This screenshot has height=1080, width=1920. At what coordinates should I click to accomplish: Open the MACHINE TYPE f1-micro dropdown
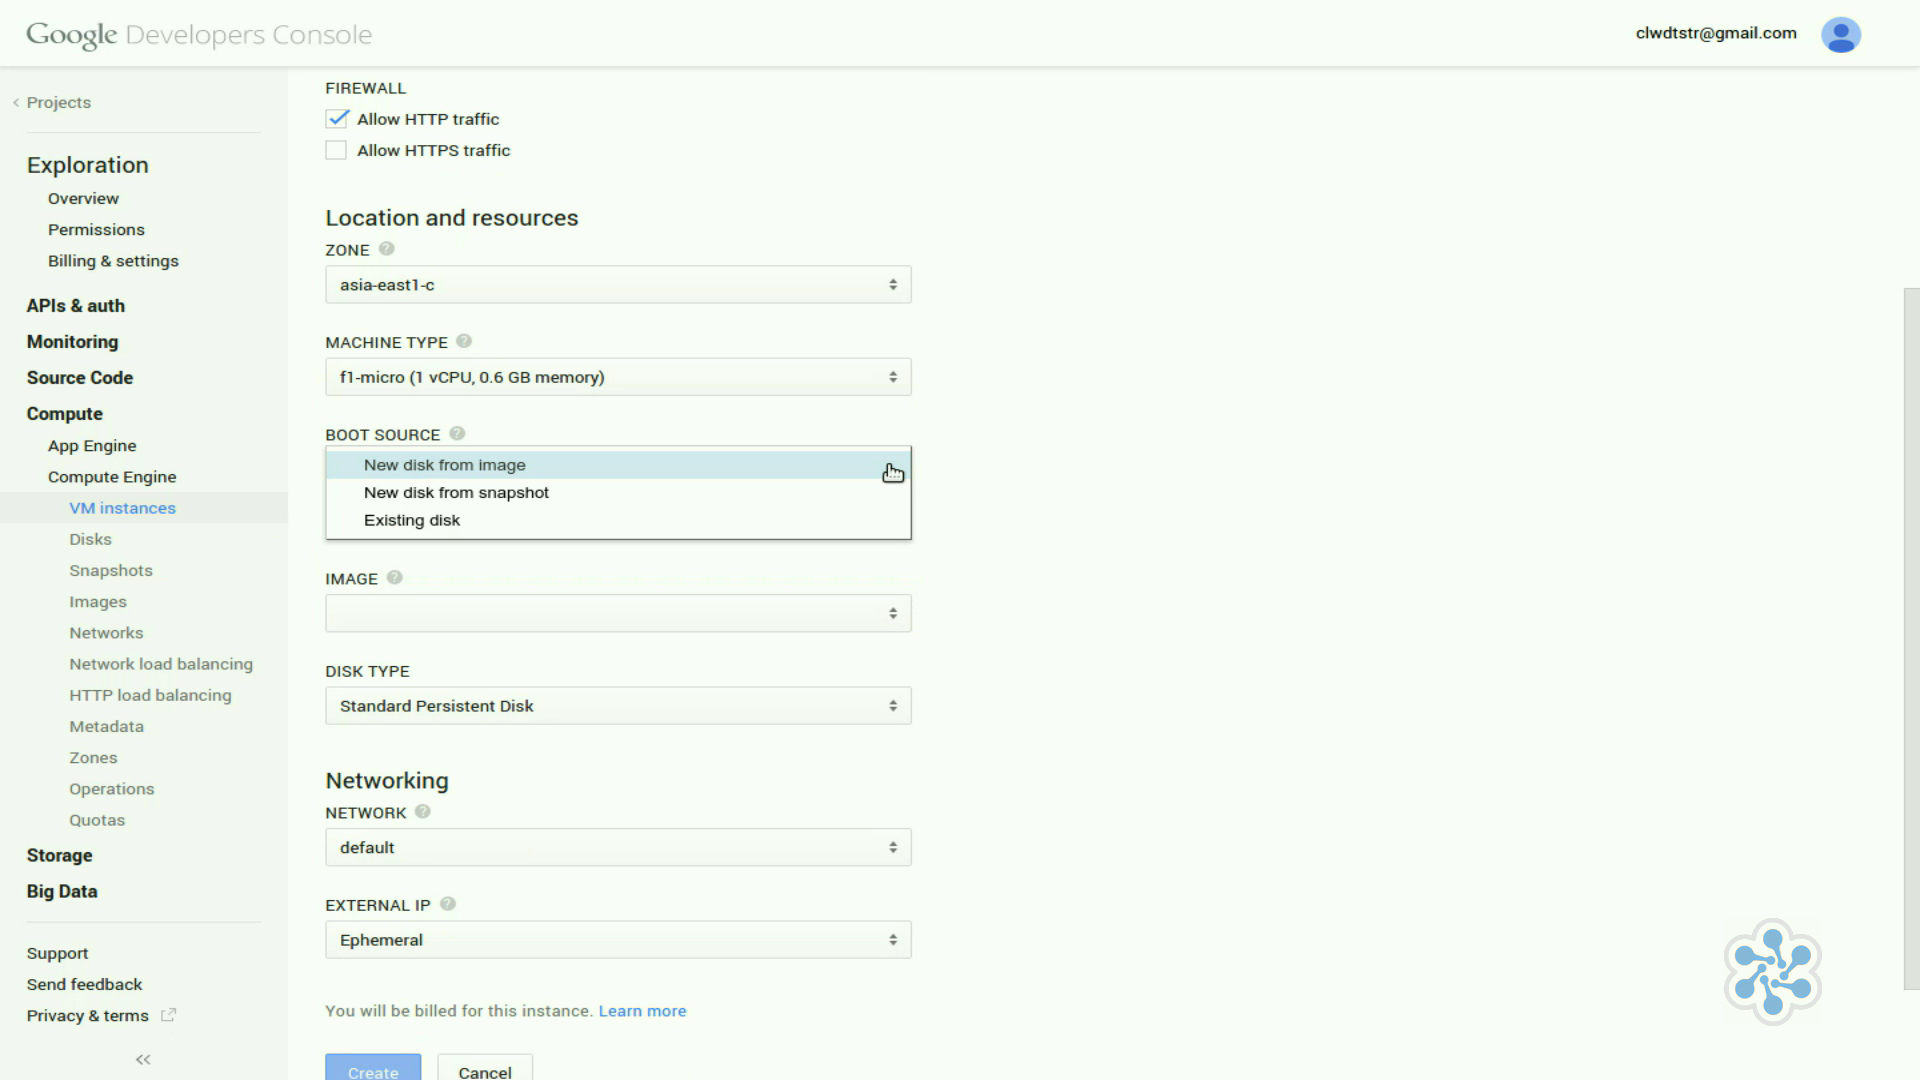tap(617, 377)
